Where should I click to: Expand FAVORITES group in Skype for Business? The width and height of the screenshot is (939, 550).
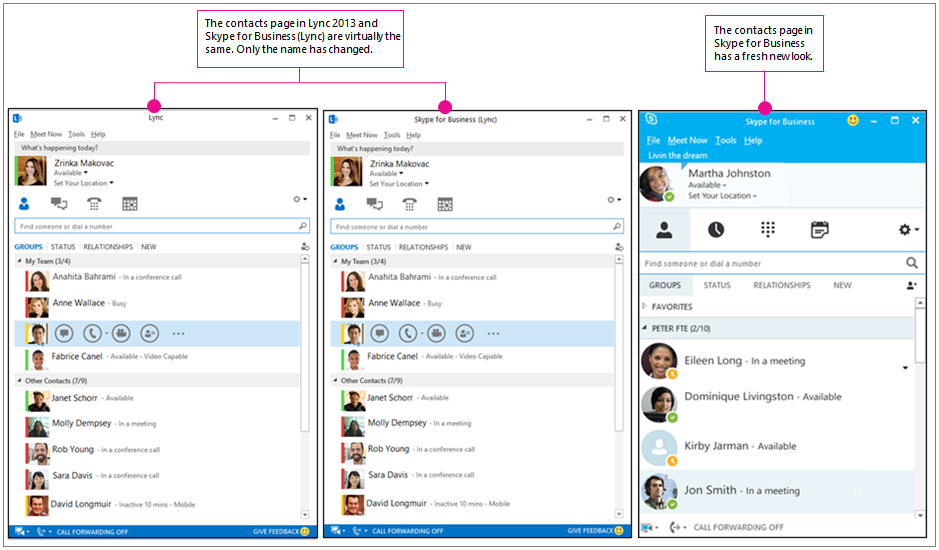click(645, 306)
